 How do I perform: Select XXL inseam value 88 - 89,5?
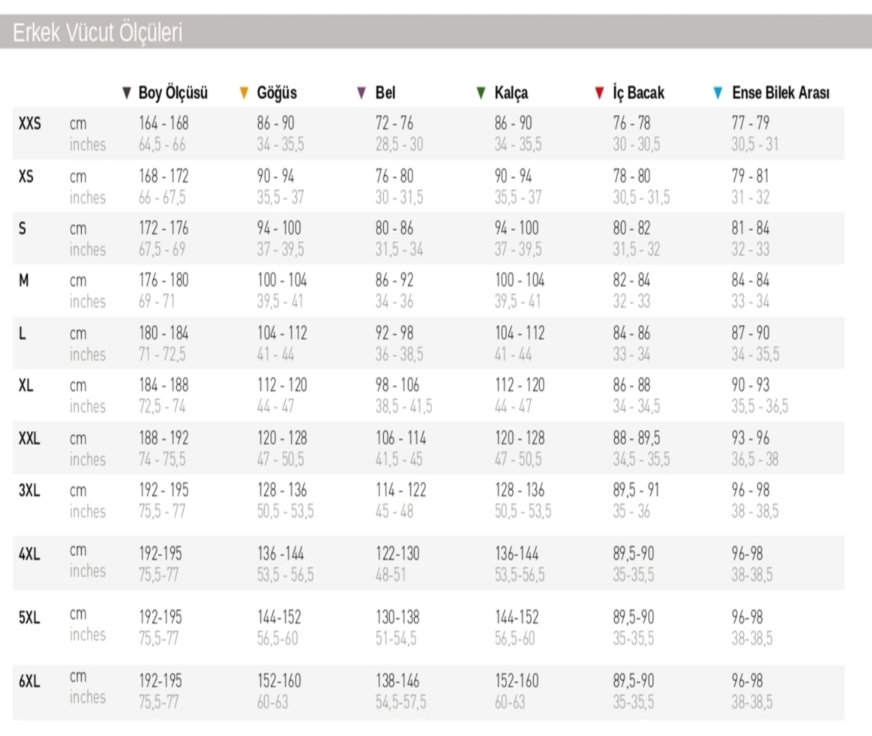[636, 438]
